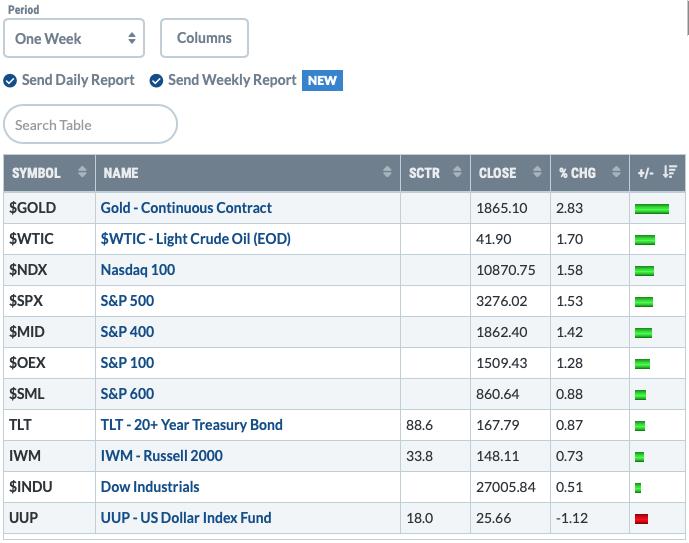
Task: Open Gold - Continuous Contract link
Action: click(x=186, y=207)
